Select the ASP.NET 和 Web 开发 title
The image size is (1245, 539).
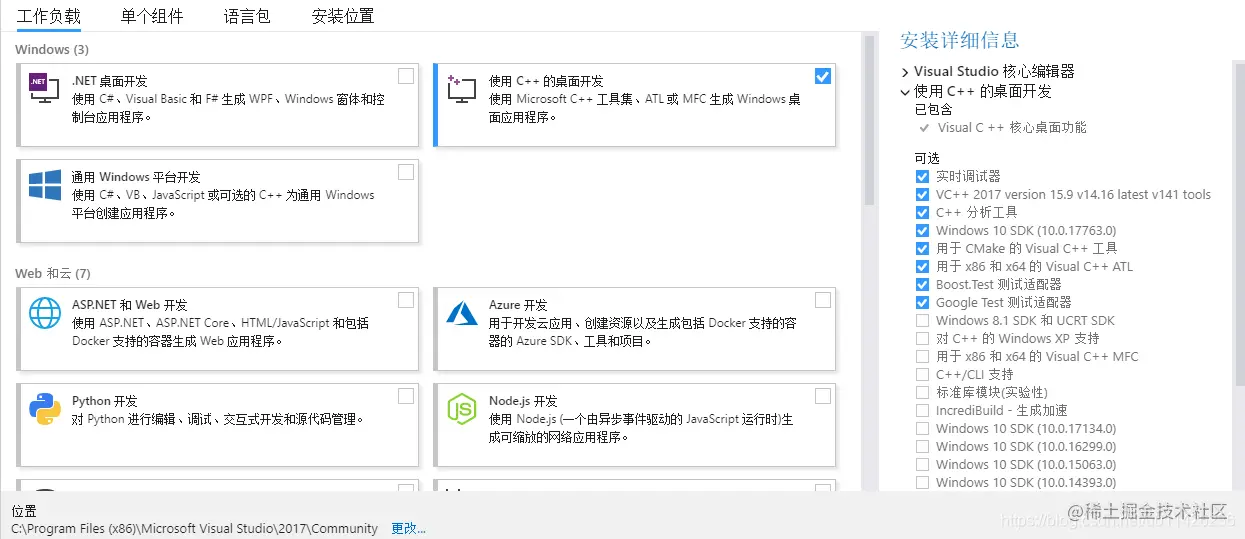coord(130,305)
